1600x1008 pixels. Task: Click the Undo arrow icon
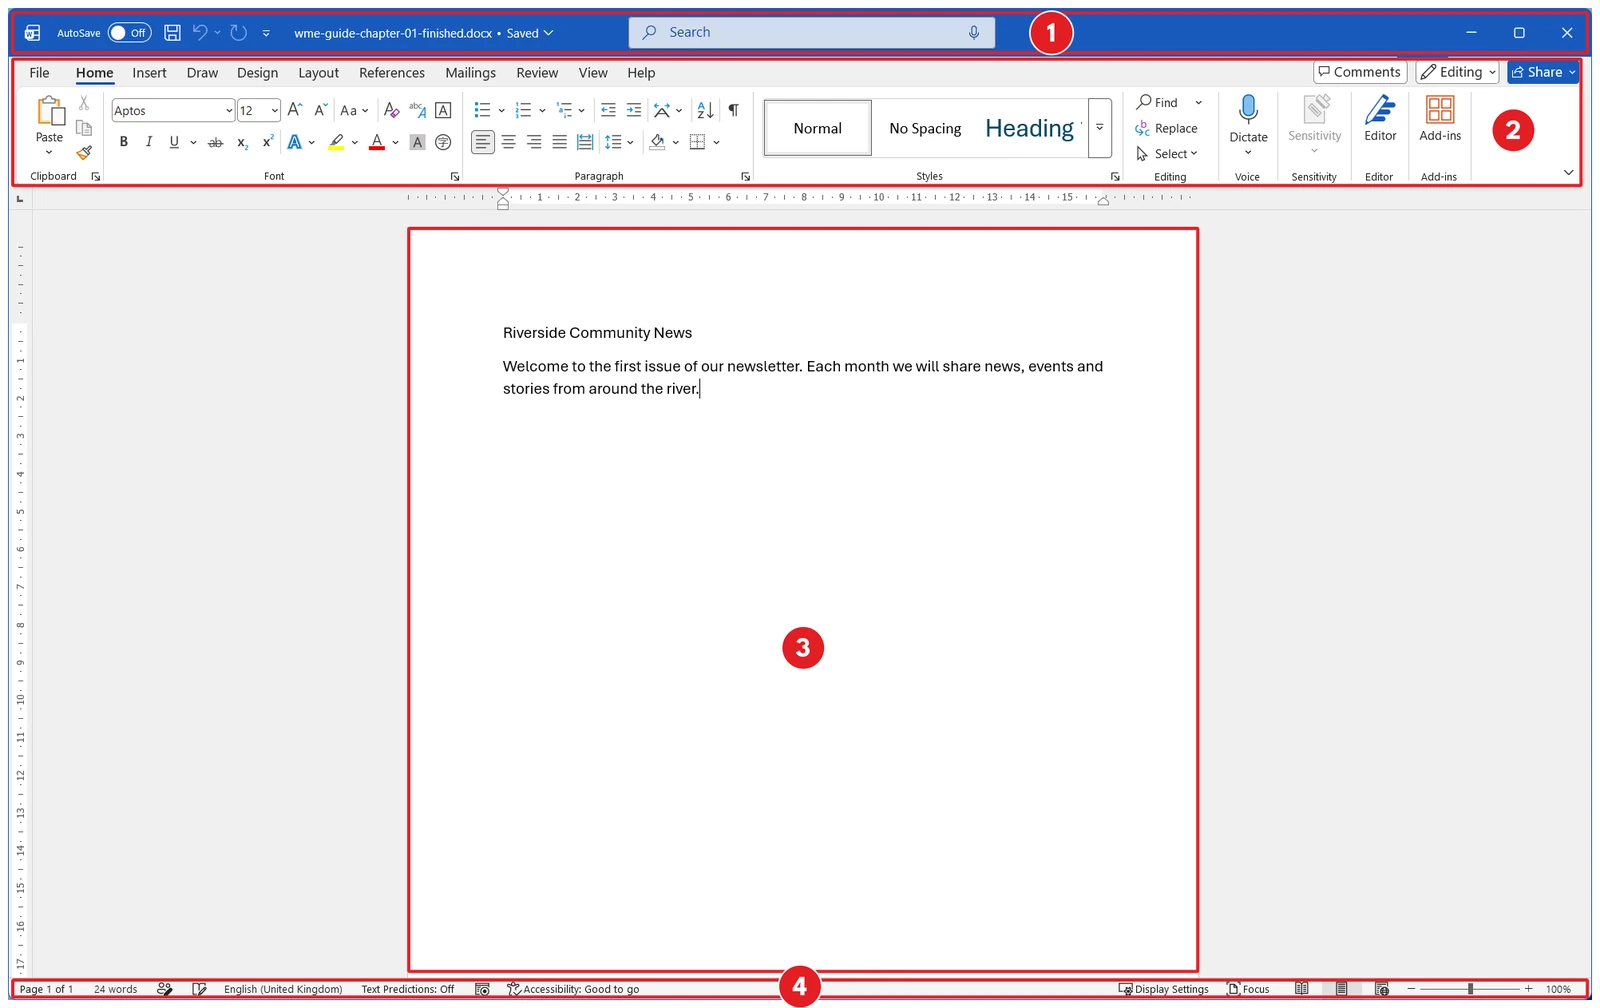tap(200, 33)
